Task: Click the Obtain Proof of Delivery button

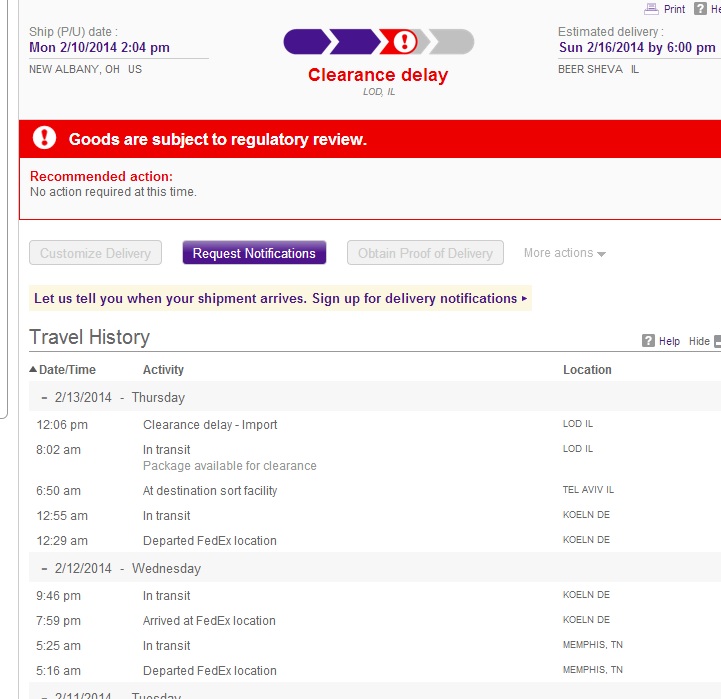Action: (x=425, y=253)
